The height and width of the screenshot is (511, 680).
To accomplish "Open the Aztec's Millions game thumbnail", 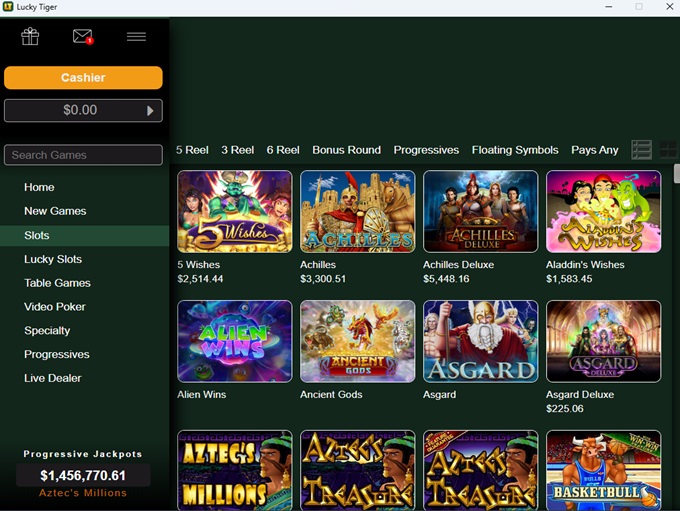I will pos(235,470).
